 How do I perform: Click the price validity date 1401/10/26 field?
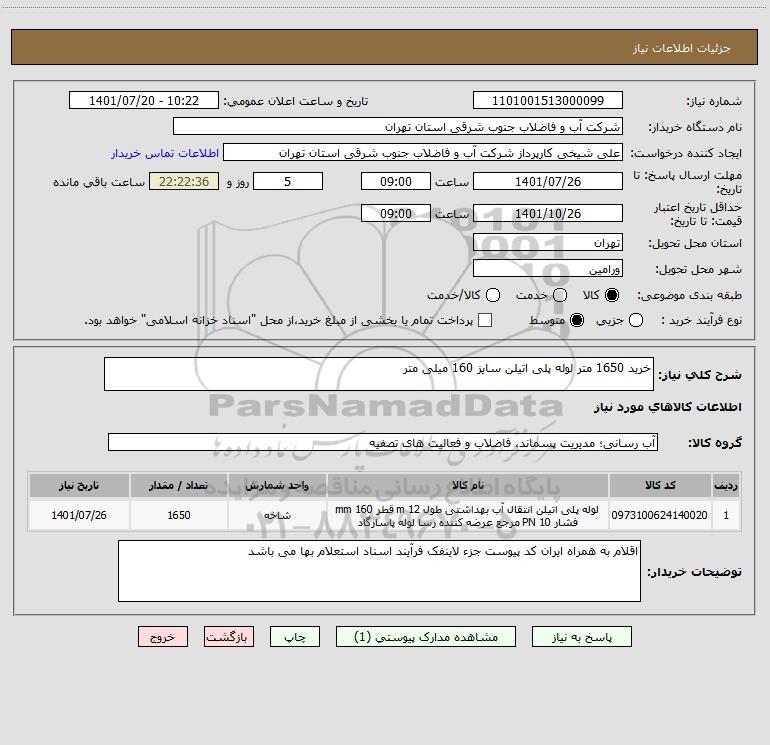point(548,214)
